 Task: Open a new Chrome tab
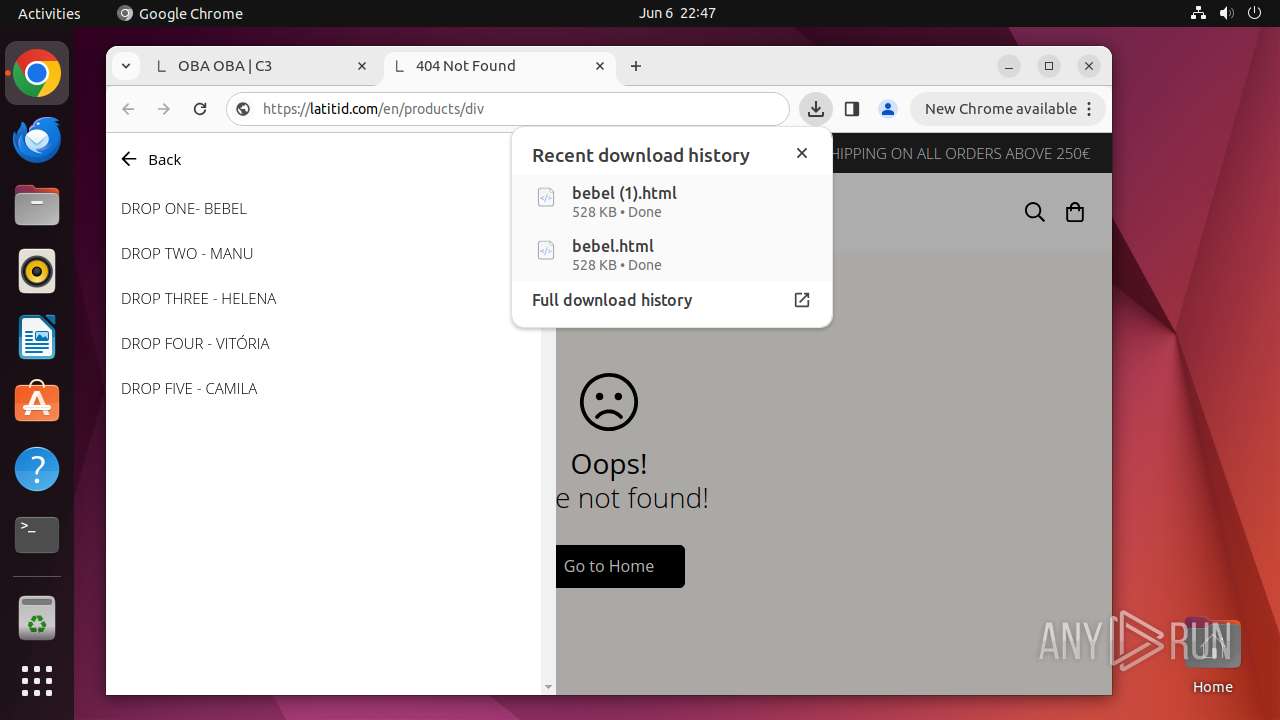click(636, 66)
